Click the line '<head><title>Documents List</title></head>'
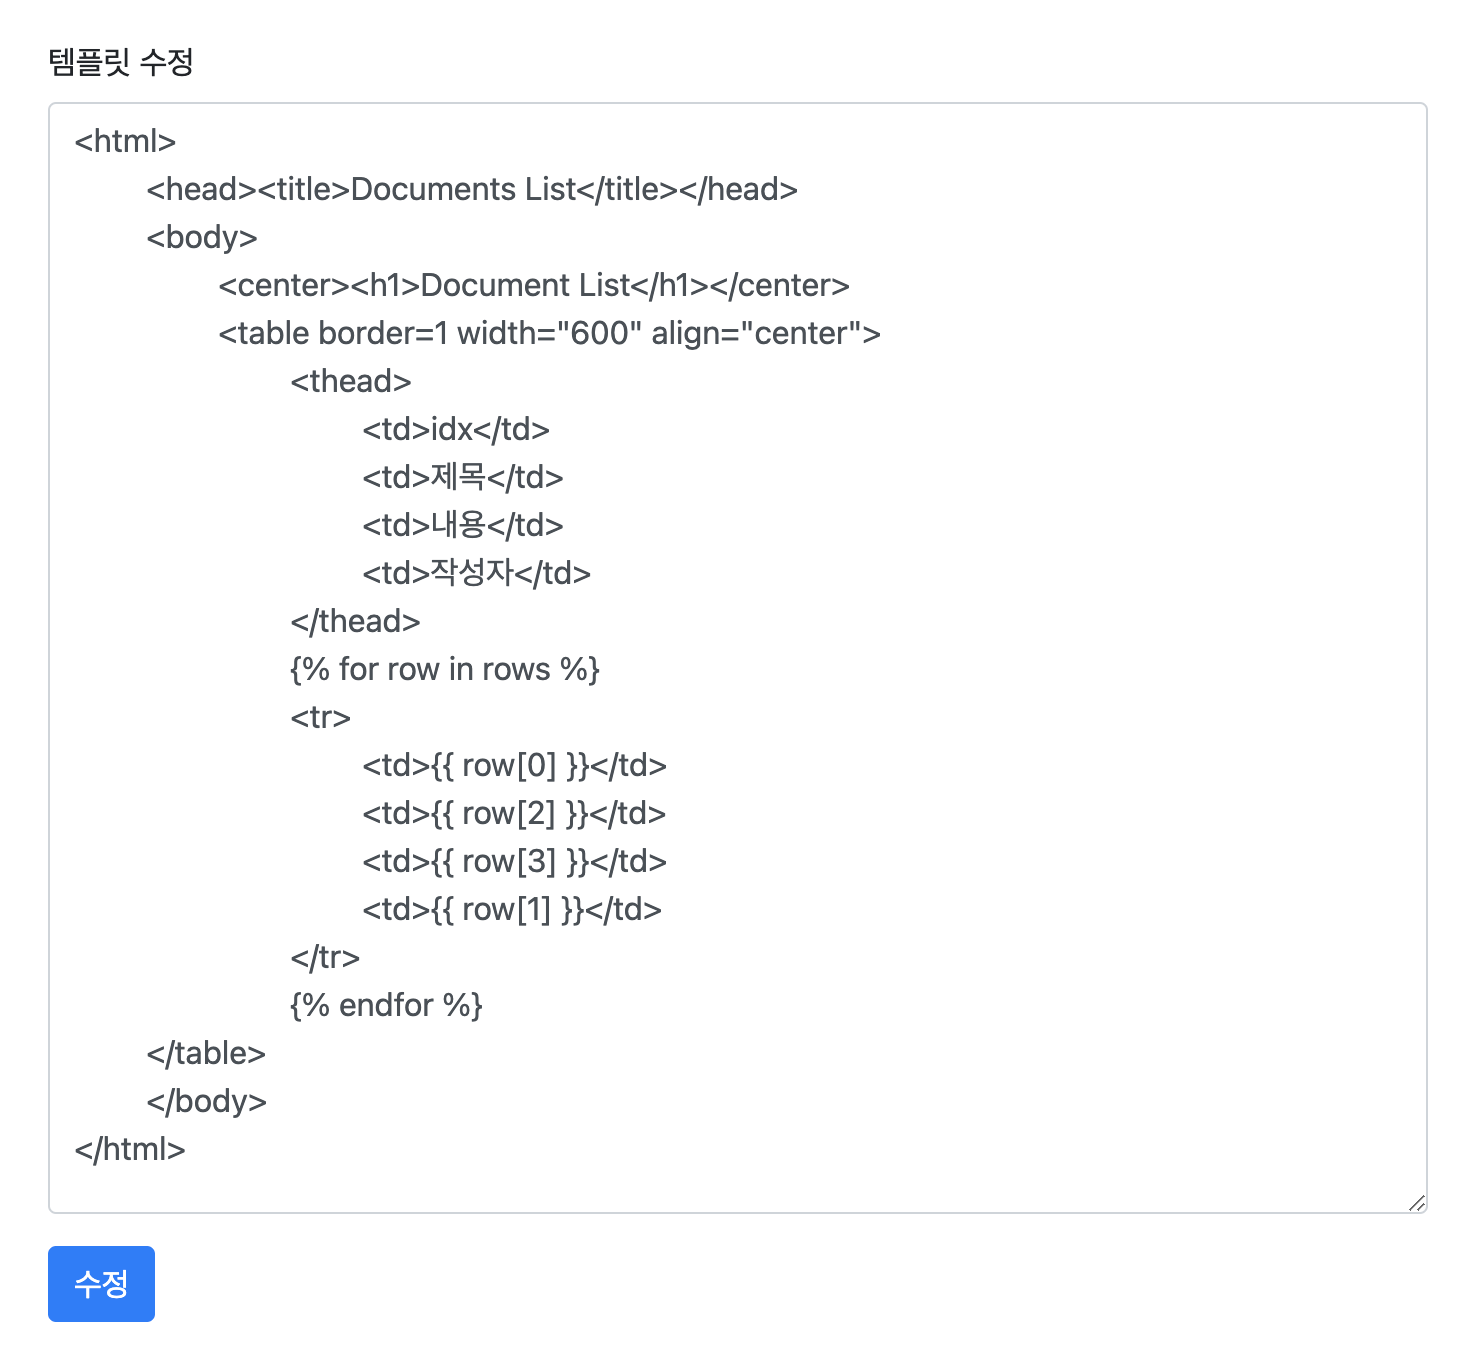1466x1364 pixels. [x=472, y=189]
